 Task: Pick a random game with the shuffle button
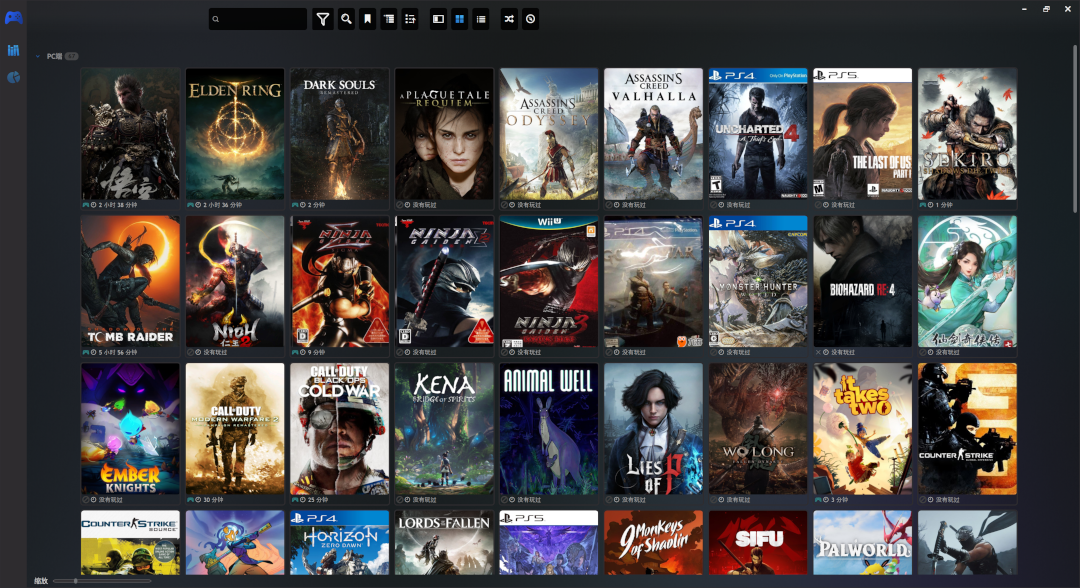(x=509, y=19)
